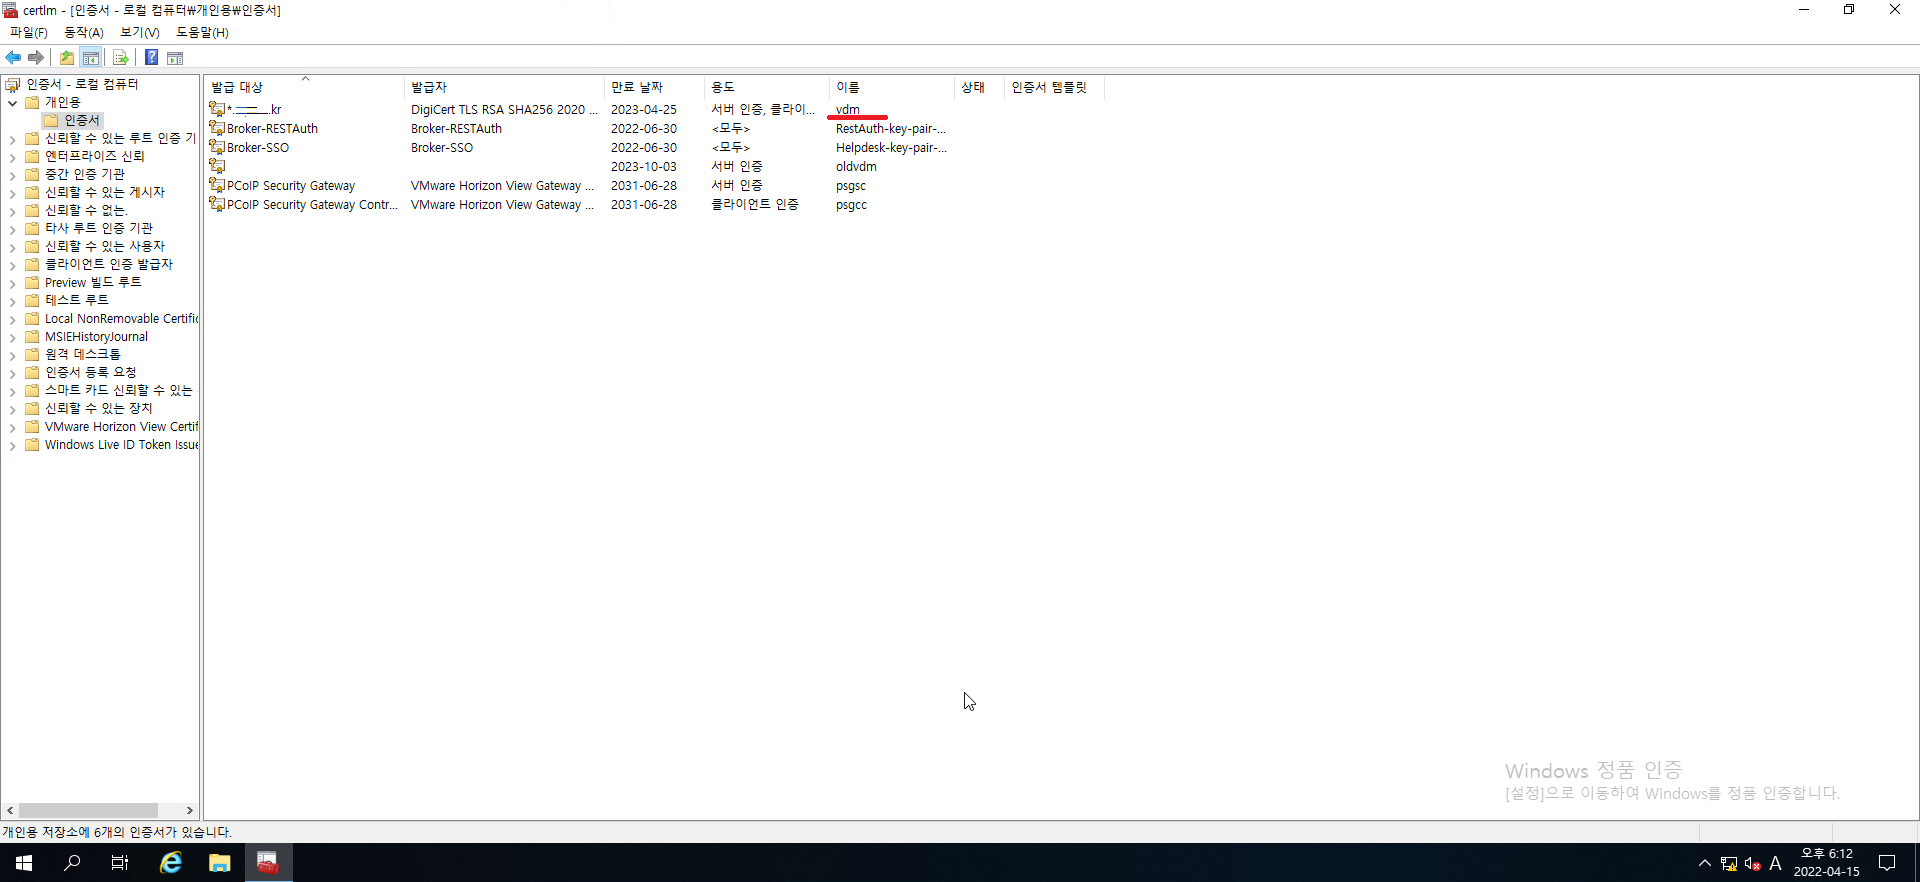Select the Broker-RESTAuth certificate icon

coord(217,128)
